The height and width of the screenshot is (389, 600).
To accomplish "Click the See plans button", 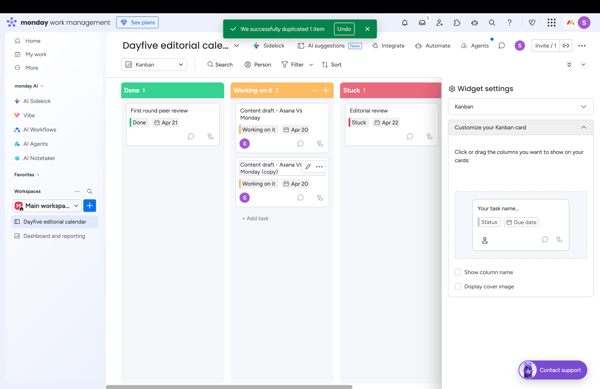I will point(137,23).
